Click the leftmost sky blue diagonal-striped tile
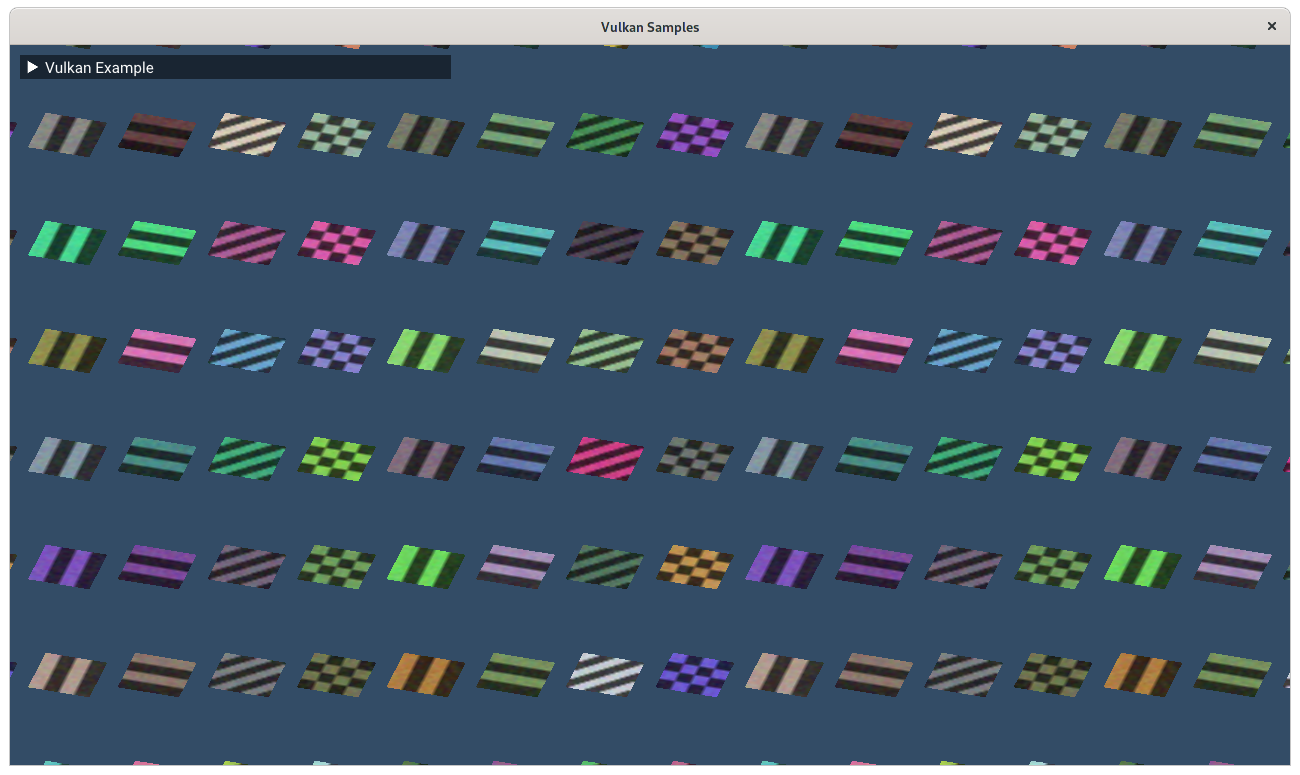1300x775 pixels. (246, 350)
